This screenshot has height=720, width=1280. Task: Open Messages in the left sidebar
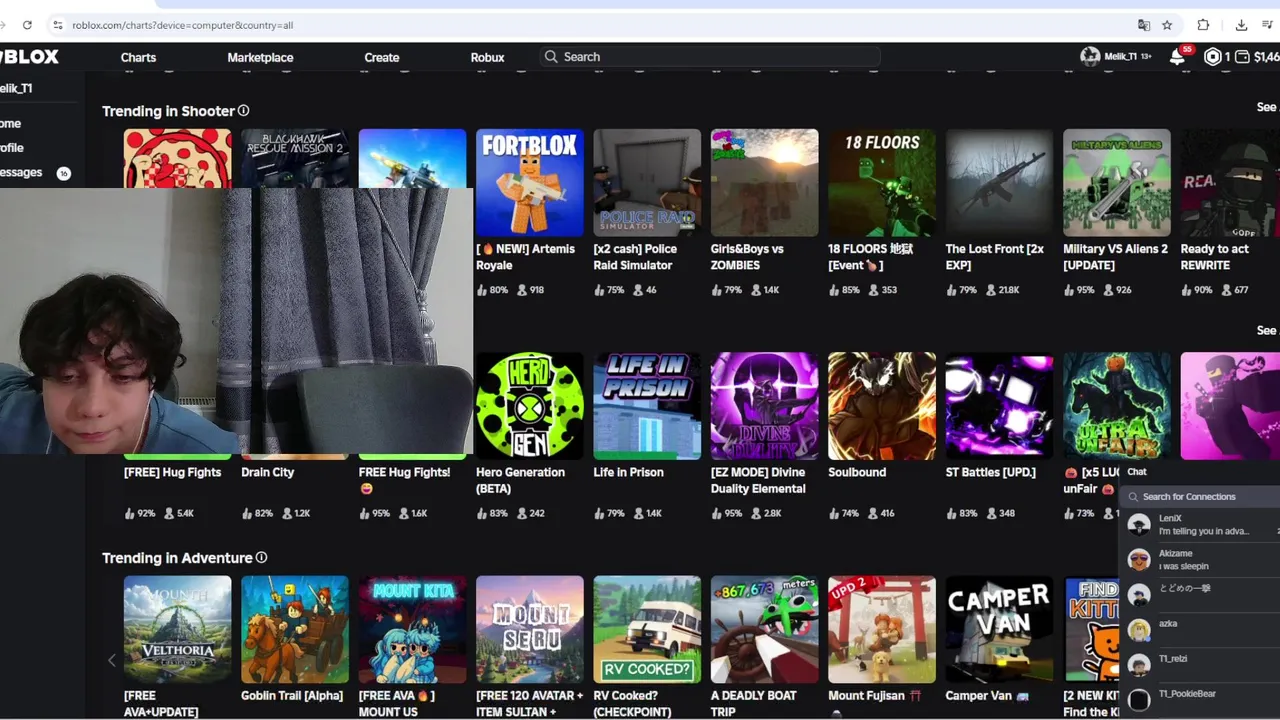[21, 172]
